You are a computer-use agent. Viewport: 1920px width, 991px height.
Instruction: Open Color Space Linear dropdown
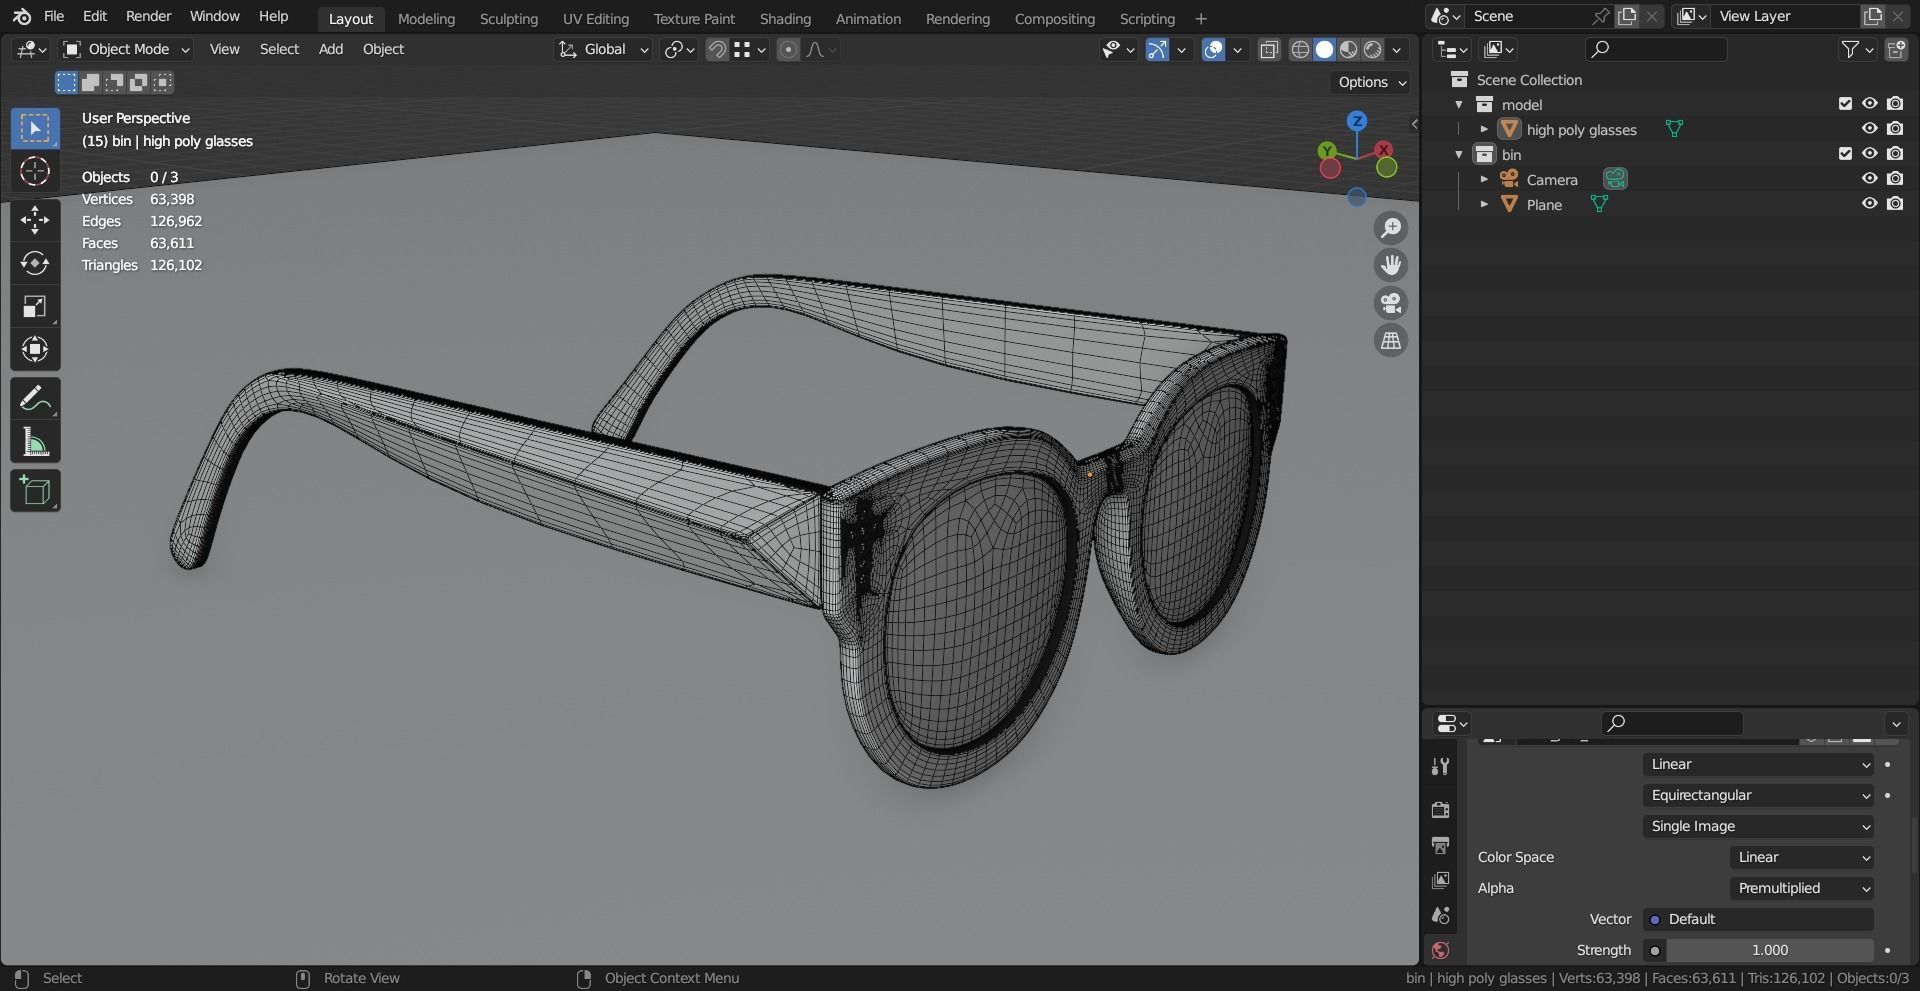tap(1802, 857)
